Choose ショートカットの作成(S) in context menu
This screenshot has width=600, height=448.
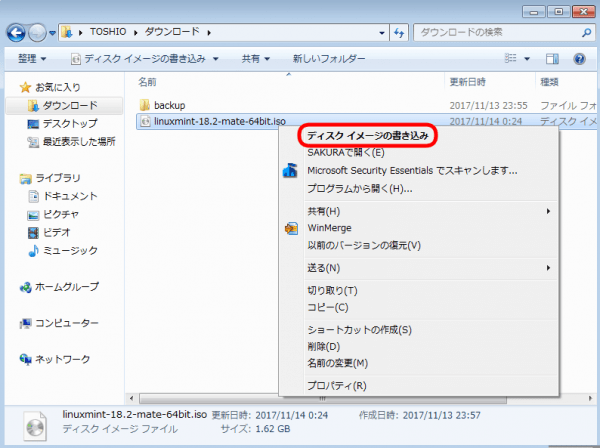(x=359, y=330)
